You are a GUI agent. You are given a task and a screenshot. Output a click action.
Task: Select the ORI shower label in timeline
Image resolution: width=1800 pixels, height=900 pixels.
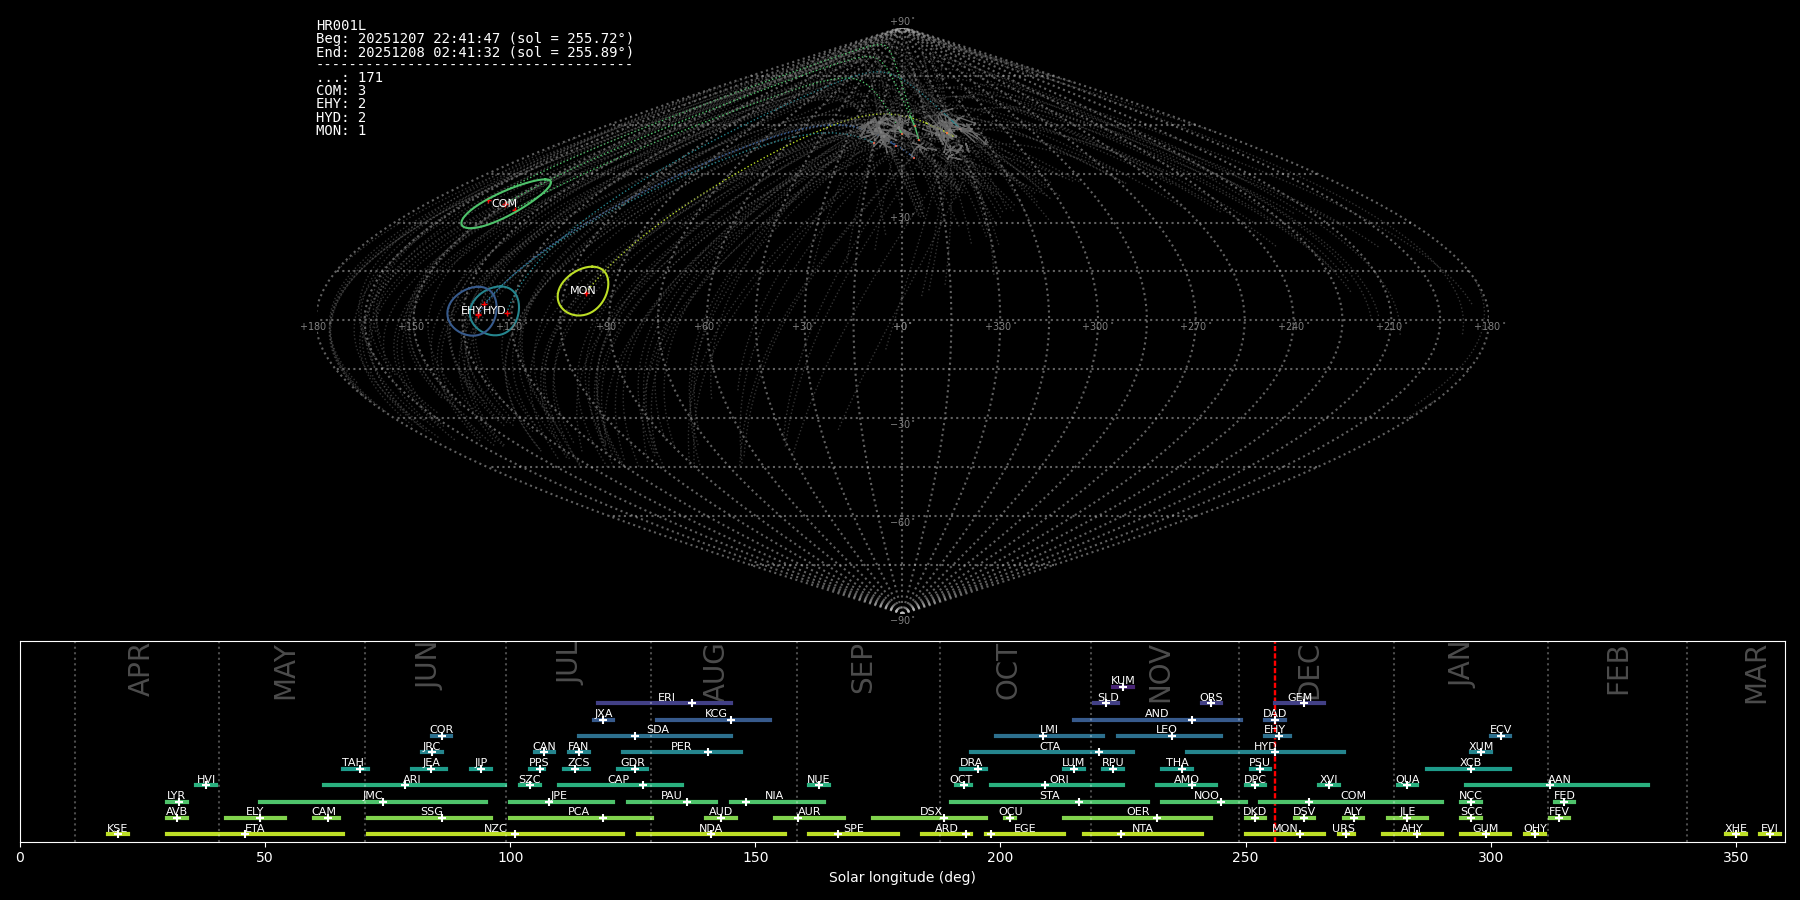[1059, 780]
